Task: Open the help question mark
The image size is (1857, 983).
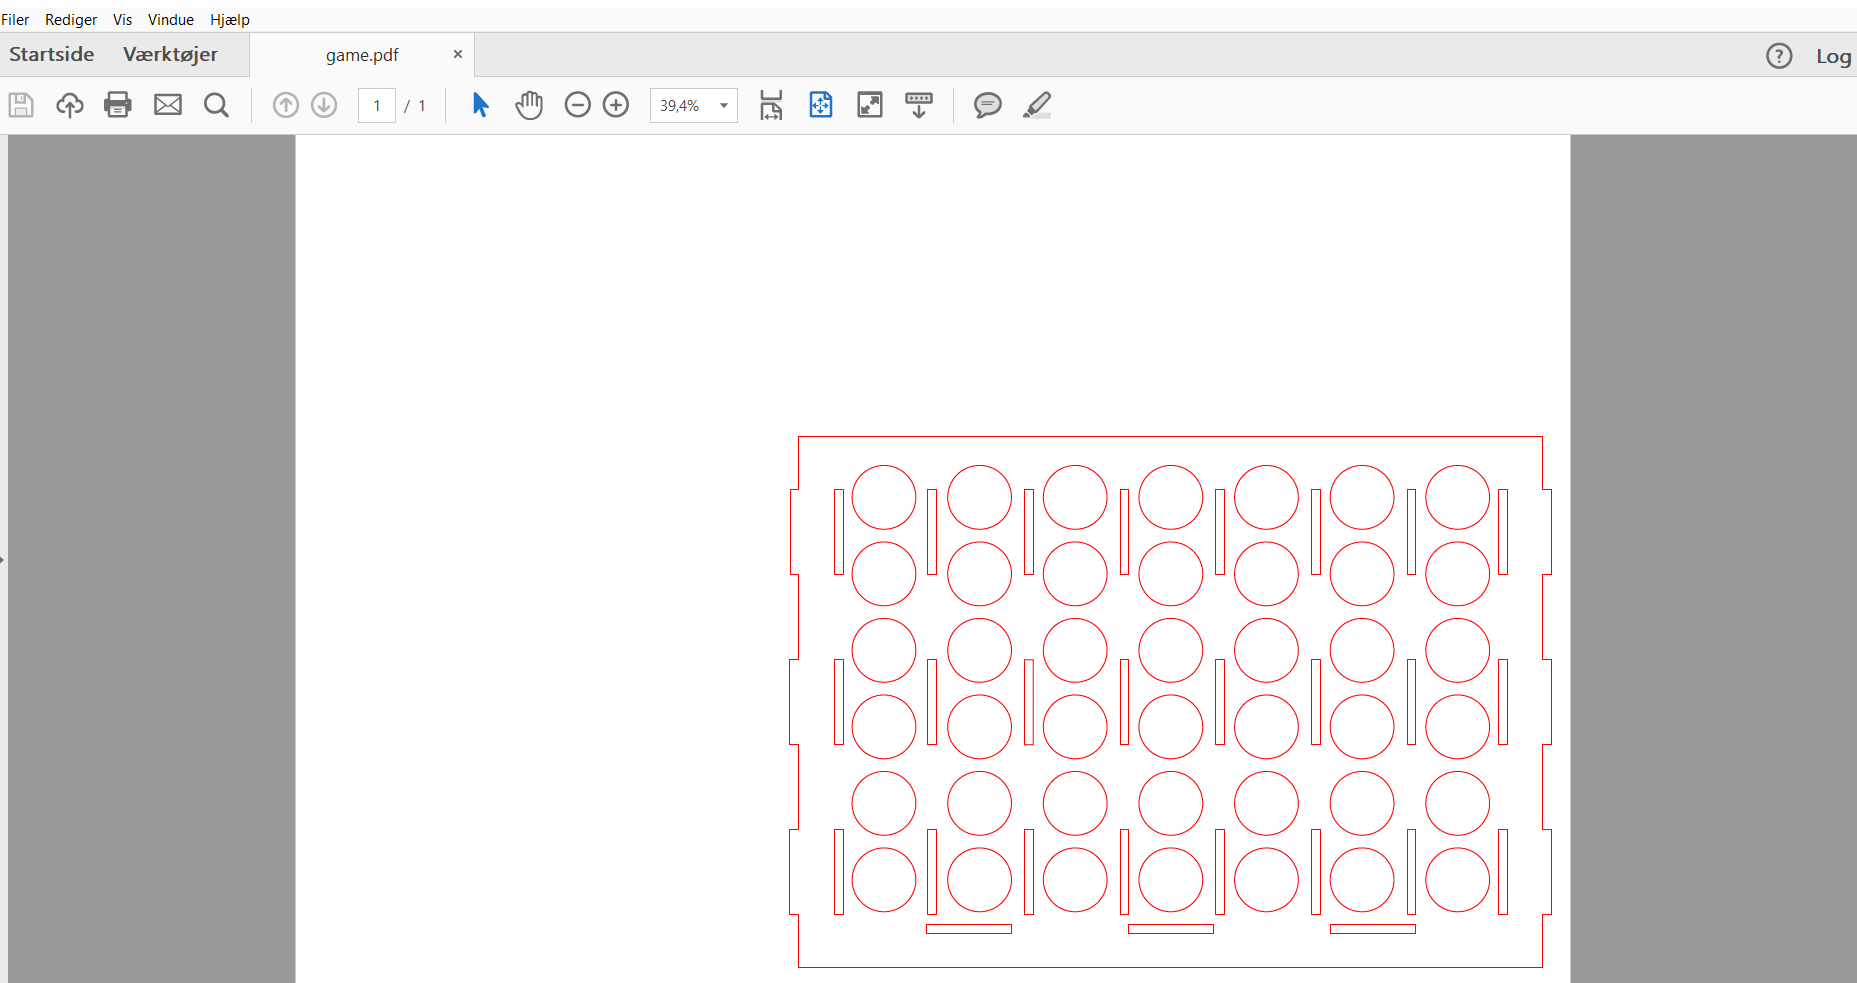Action: point(1779,56)
